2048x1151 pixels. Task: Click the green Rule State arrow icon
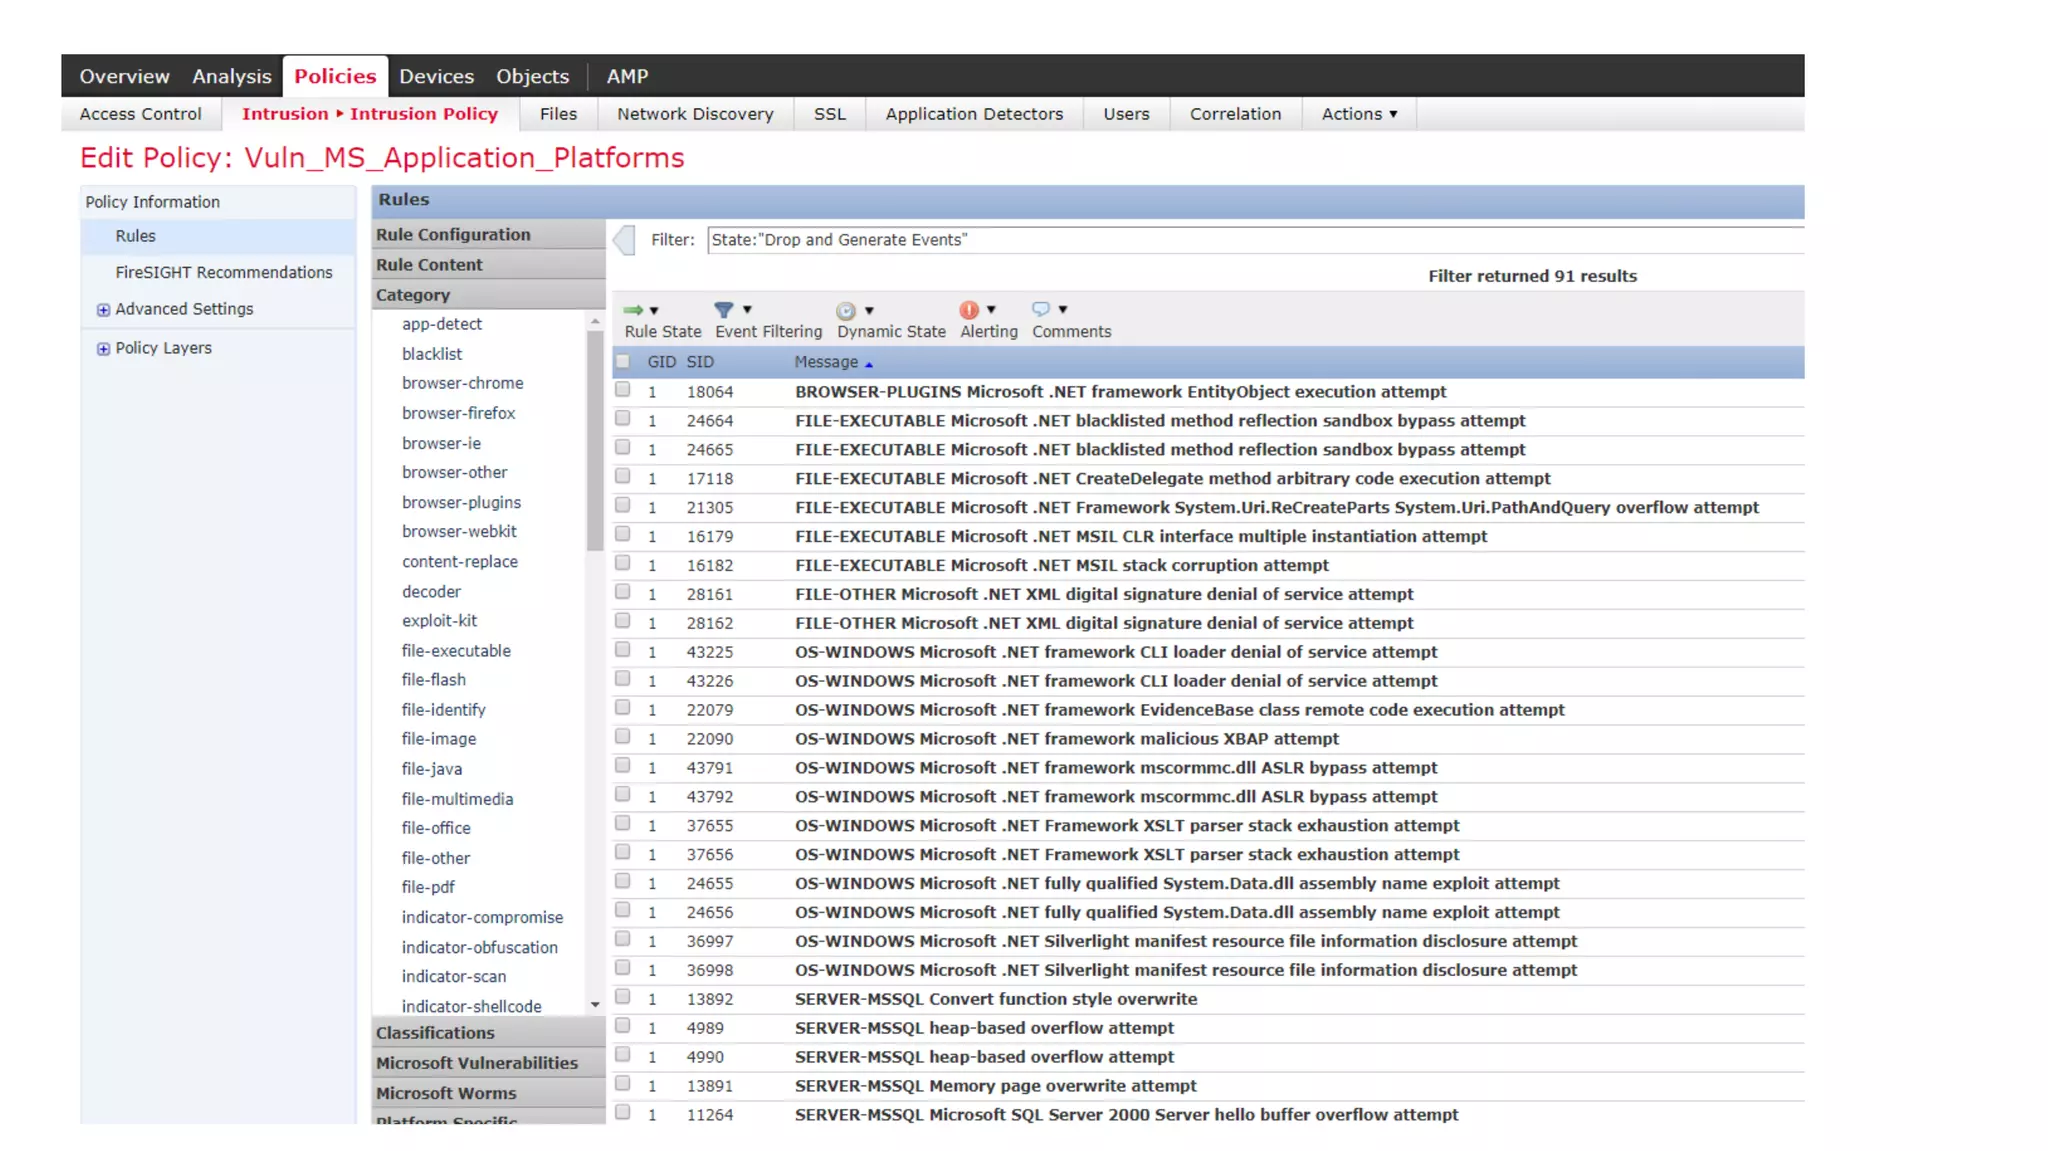point(633,310)
